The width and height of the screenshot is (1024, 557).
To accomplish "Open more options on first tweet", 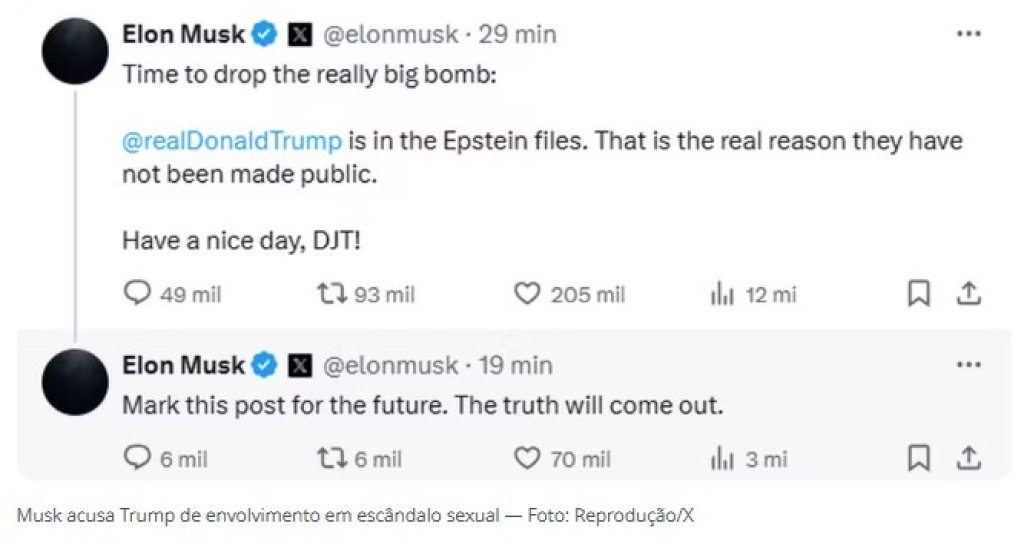I will point(968,34).
